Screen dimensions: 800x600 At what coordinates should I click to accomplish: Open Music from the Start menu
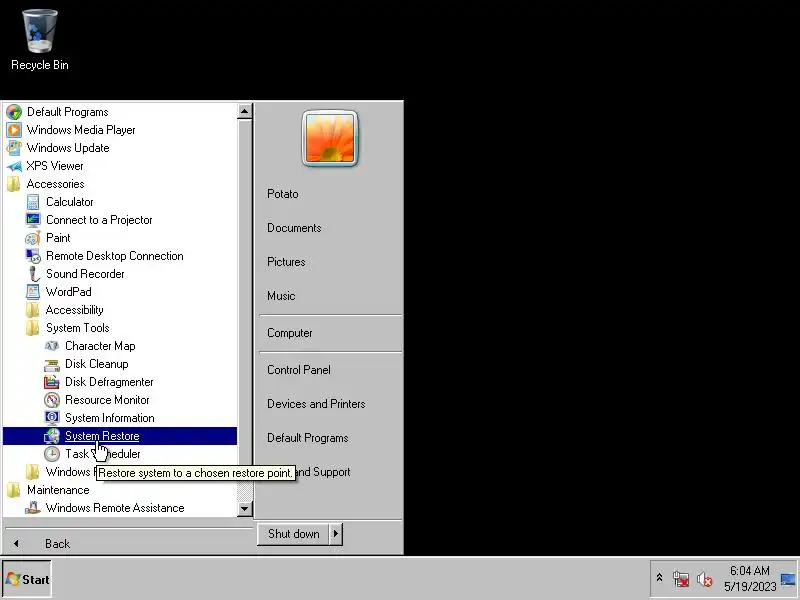click(x=281, y=296)
